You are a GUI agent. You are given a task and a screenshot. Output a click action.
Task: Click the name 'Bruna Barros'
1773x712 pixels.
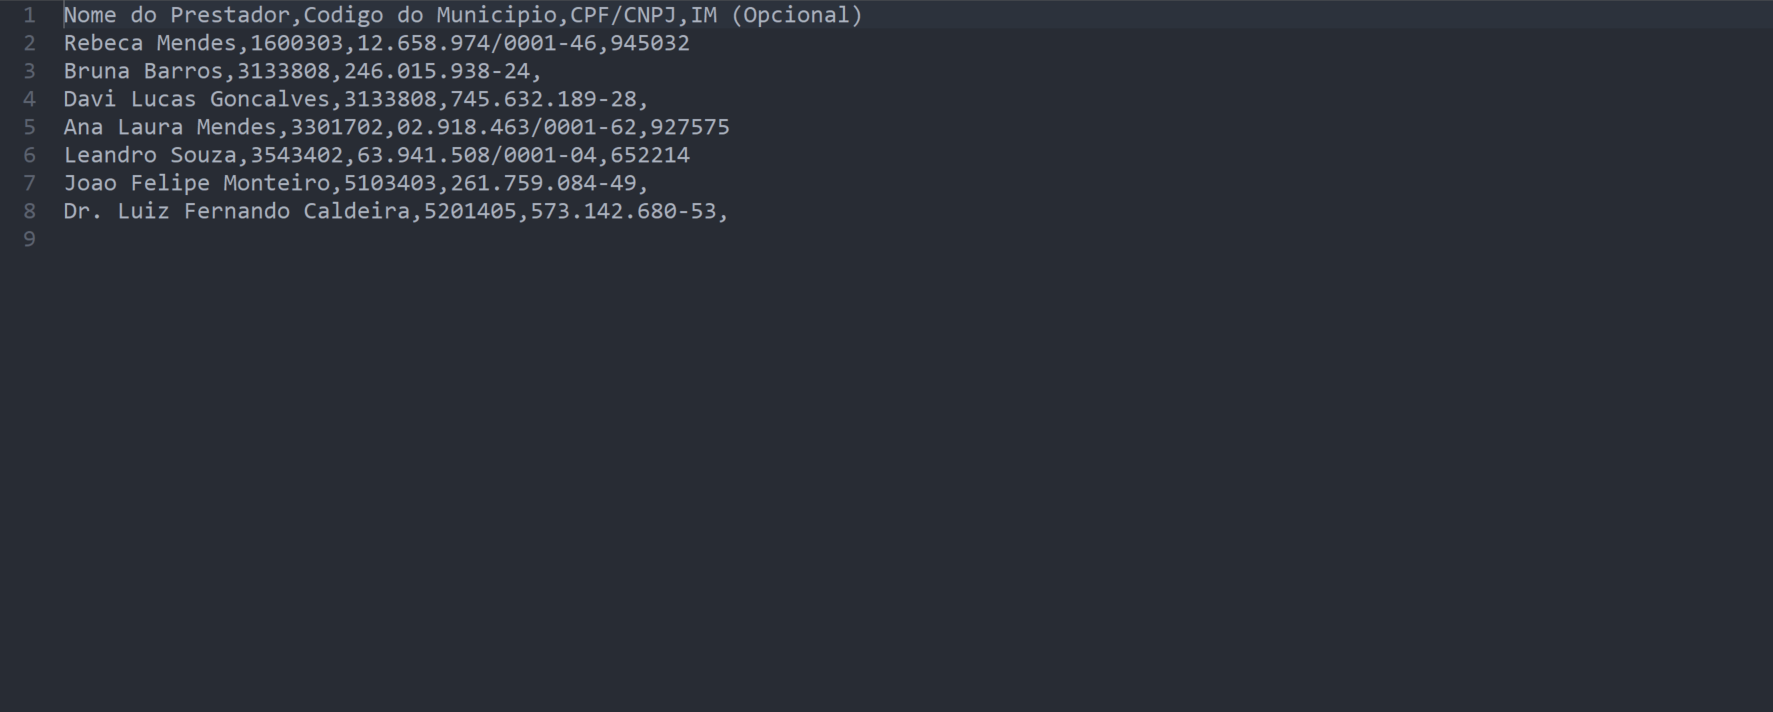pyautogui.click(x=143, y=71)
